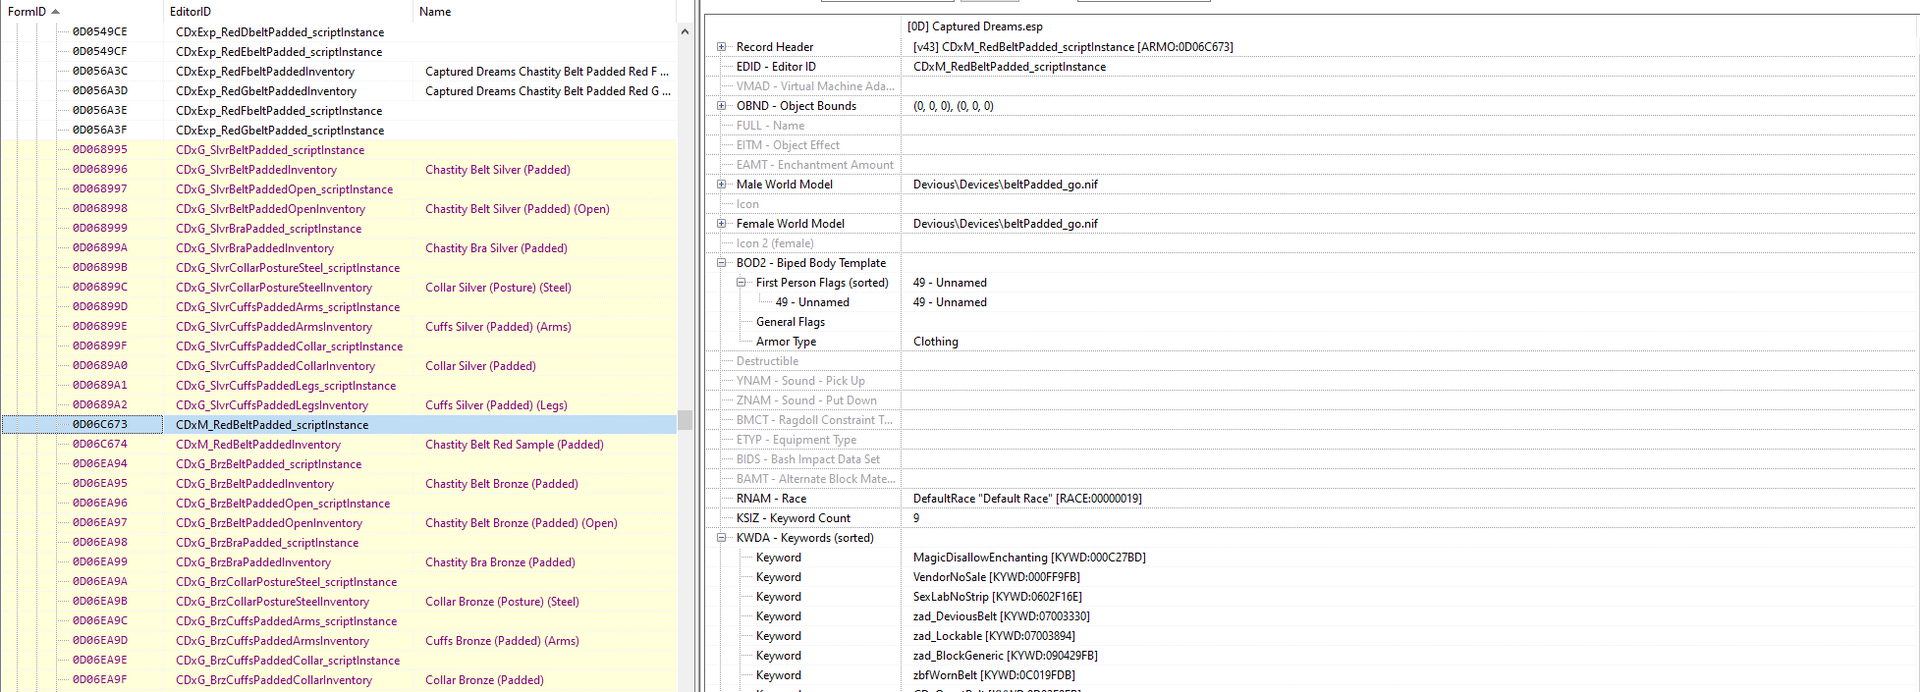
Task: Sort by FormID column header
Action: [x=81, y=12]
